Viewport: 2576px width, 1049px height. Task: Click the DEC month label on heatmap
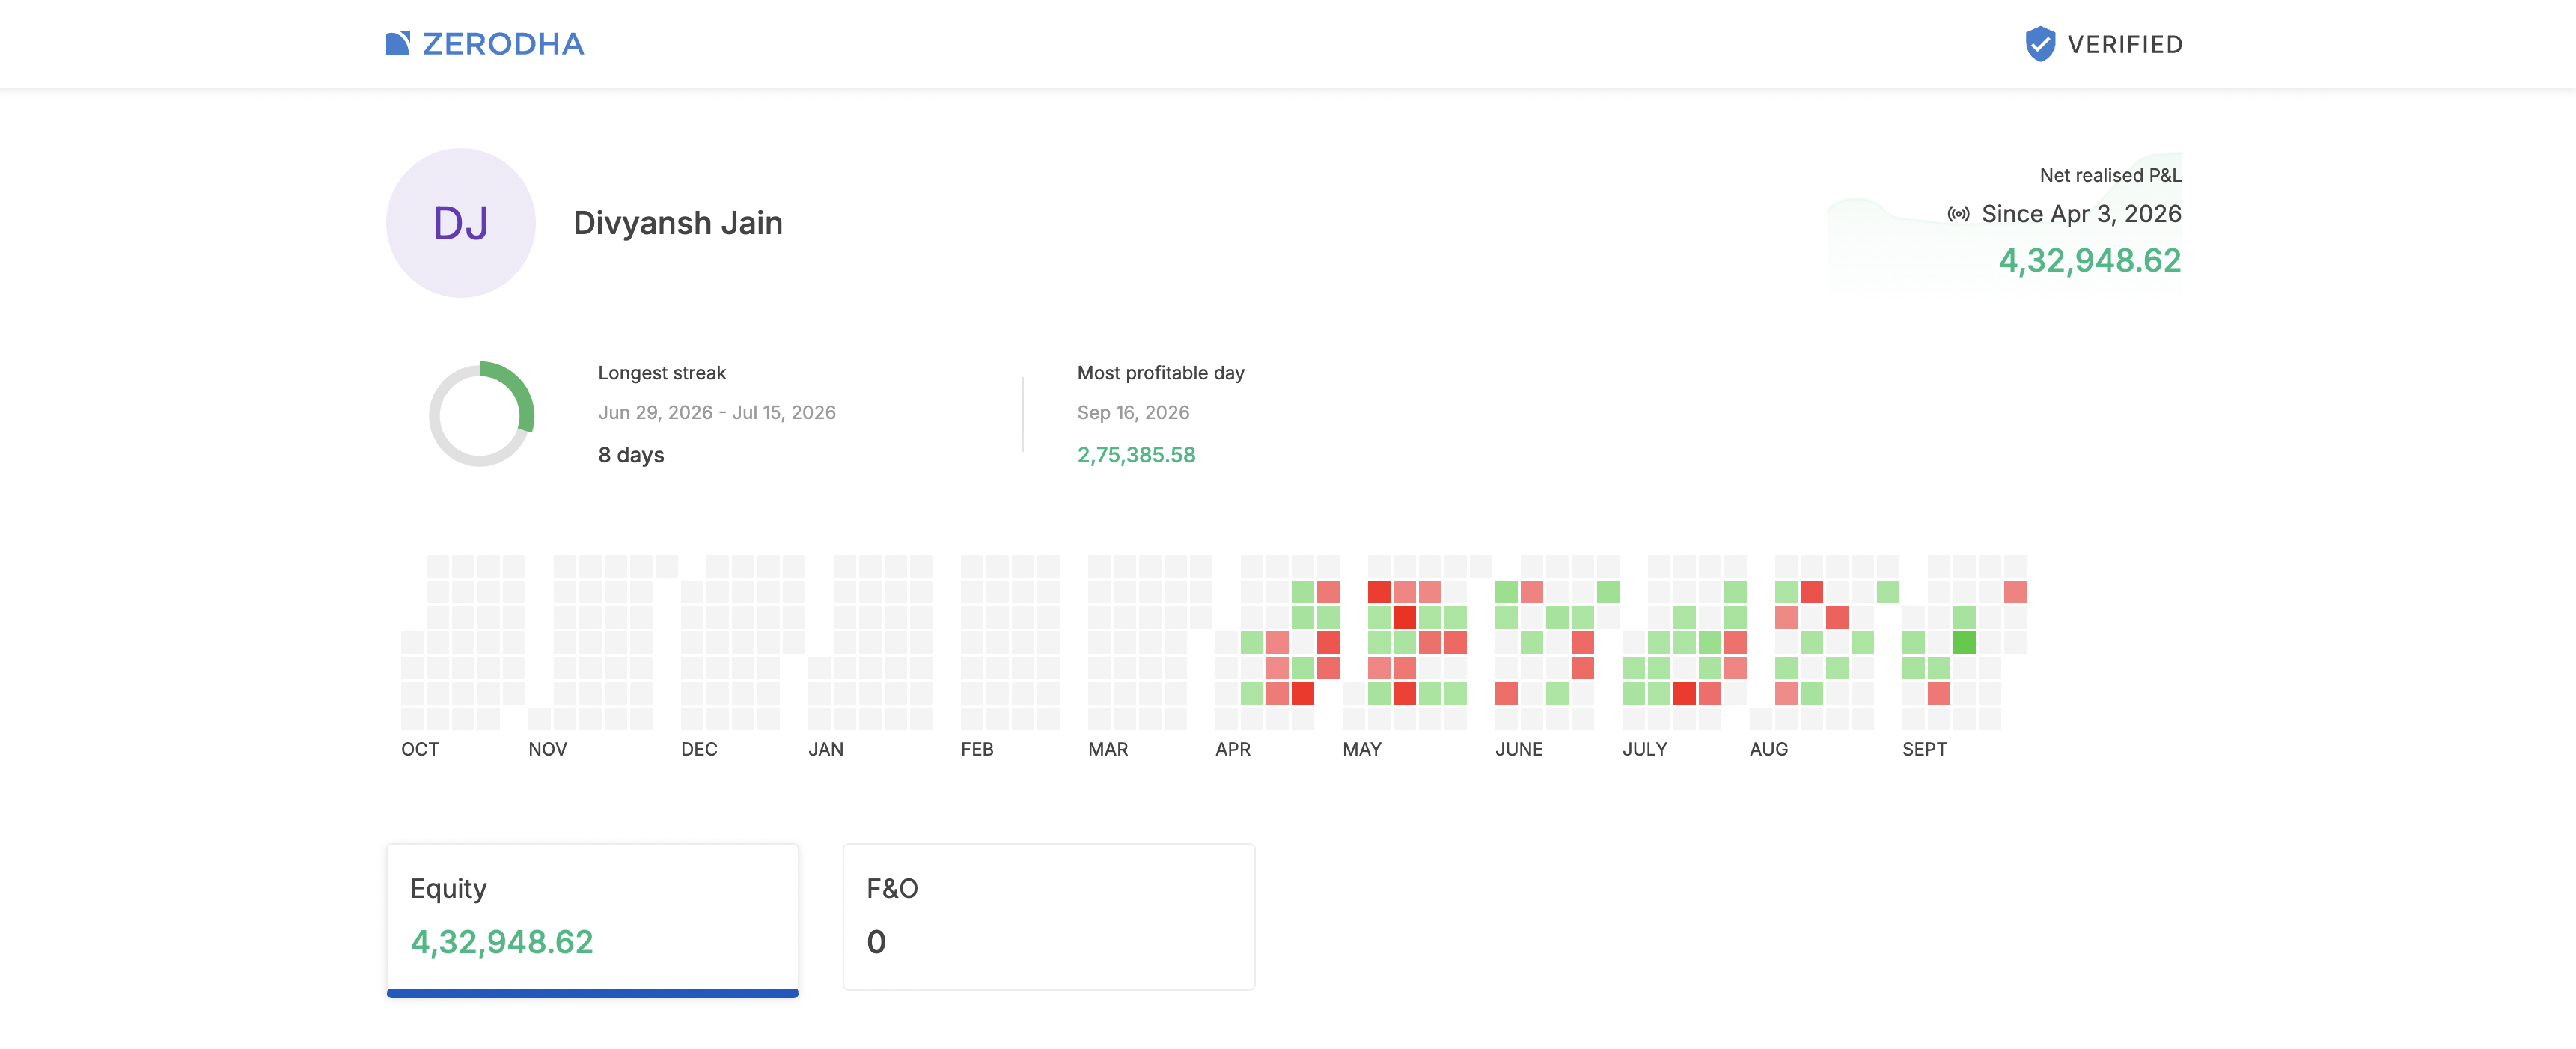click(x=699, y=749)
